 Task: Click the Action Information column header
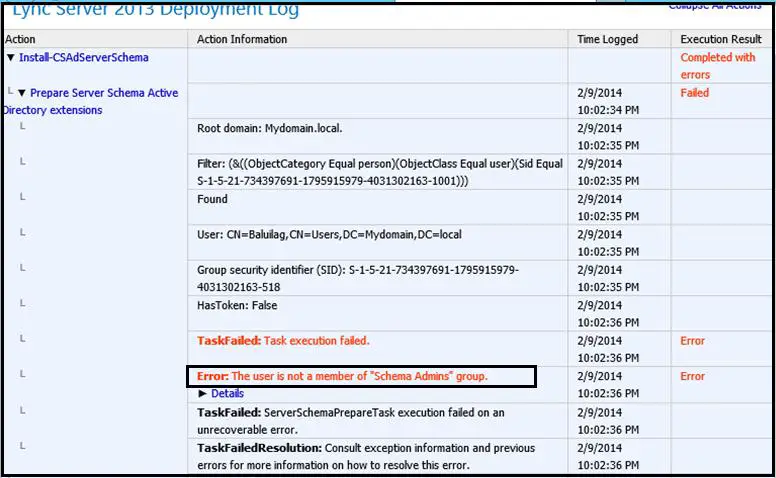[242, 39]
